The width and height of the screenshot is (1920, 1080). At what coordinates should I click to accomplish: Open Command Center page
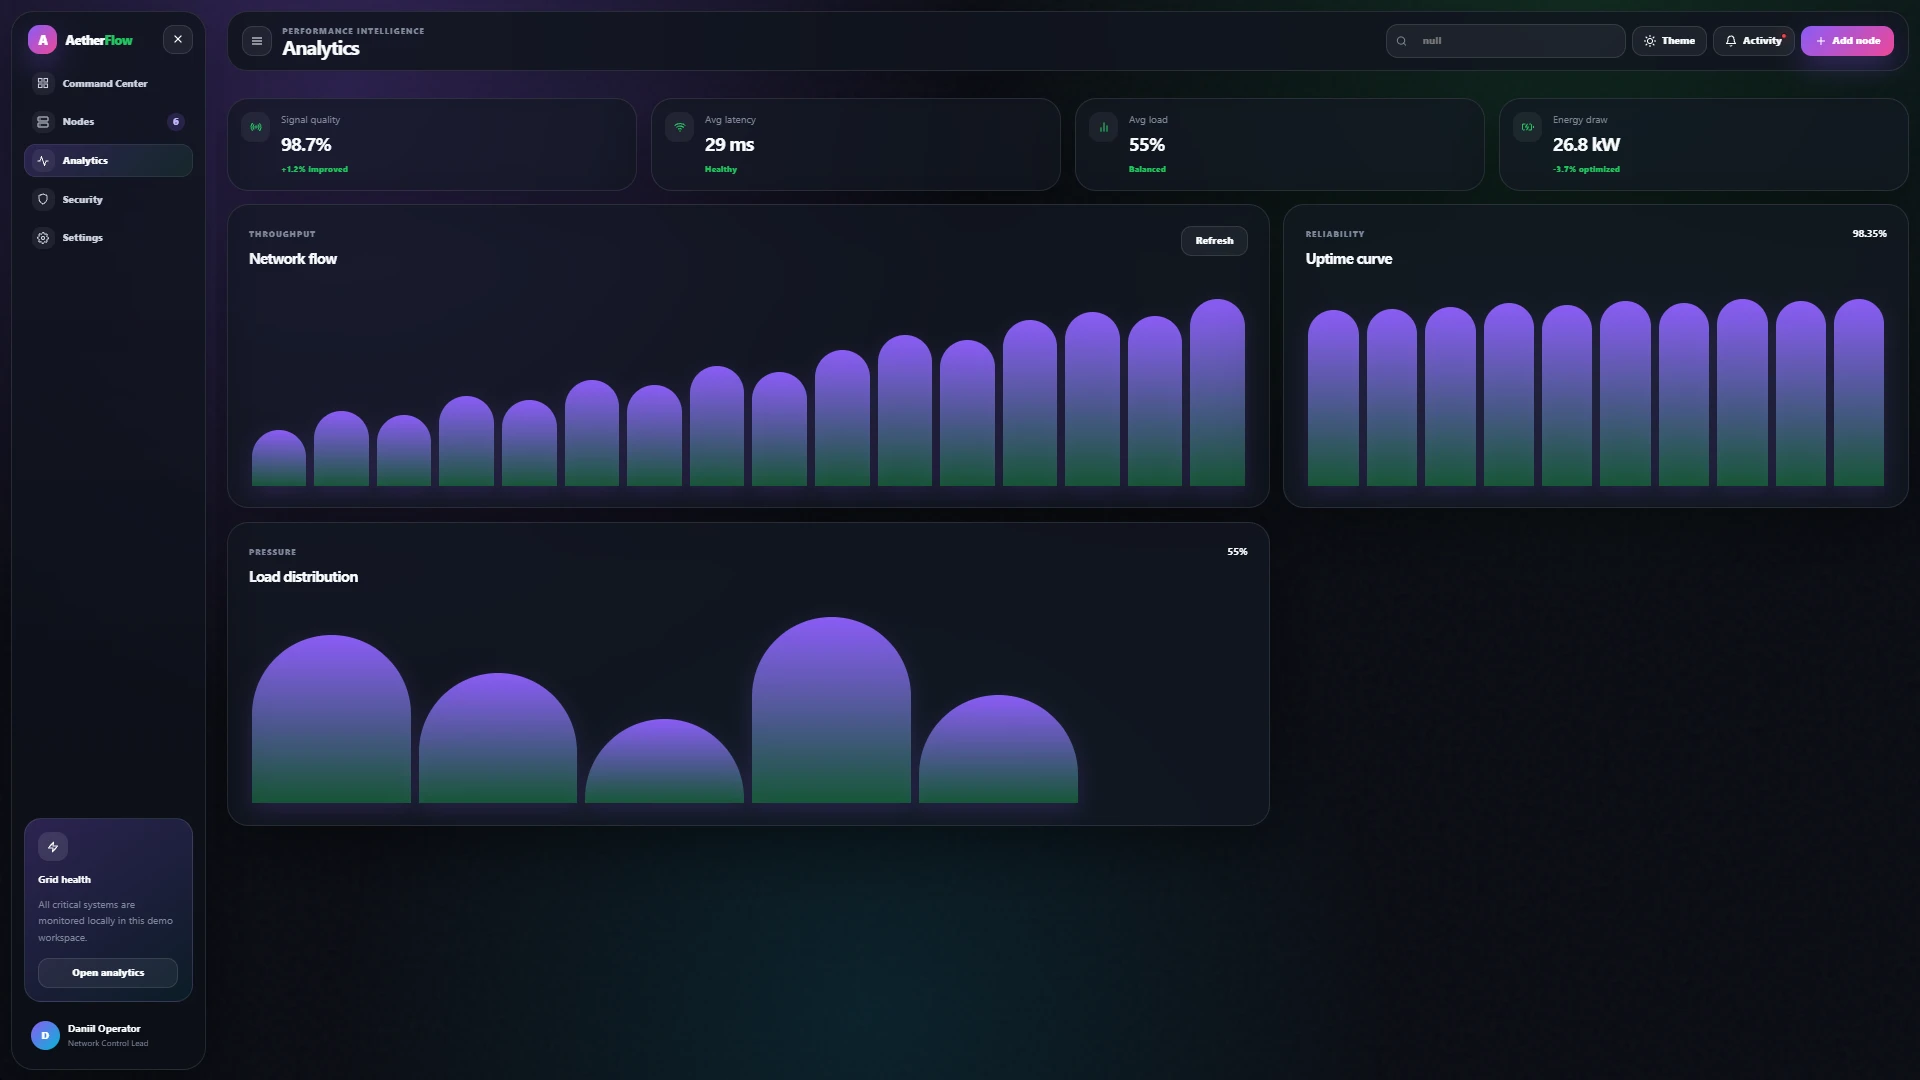pyautogui.click(x=108, y=83)
